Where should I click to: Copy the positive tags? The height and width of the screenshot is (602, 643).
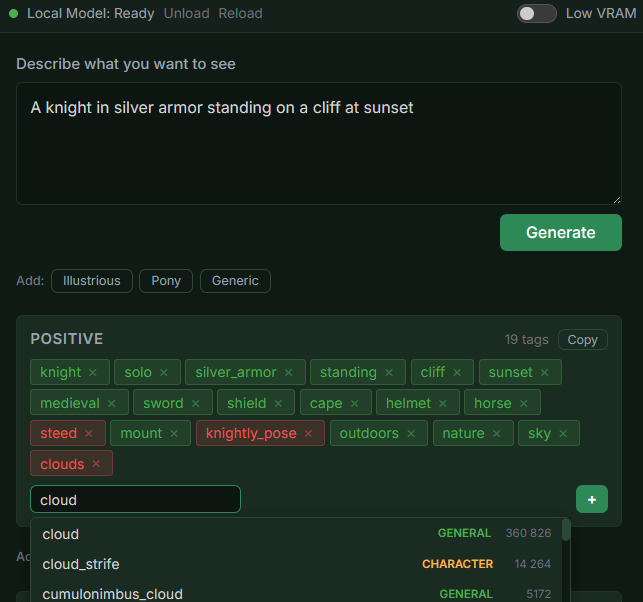pyautogui.click(x=582, y=340)
